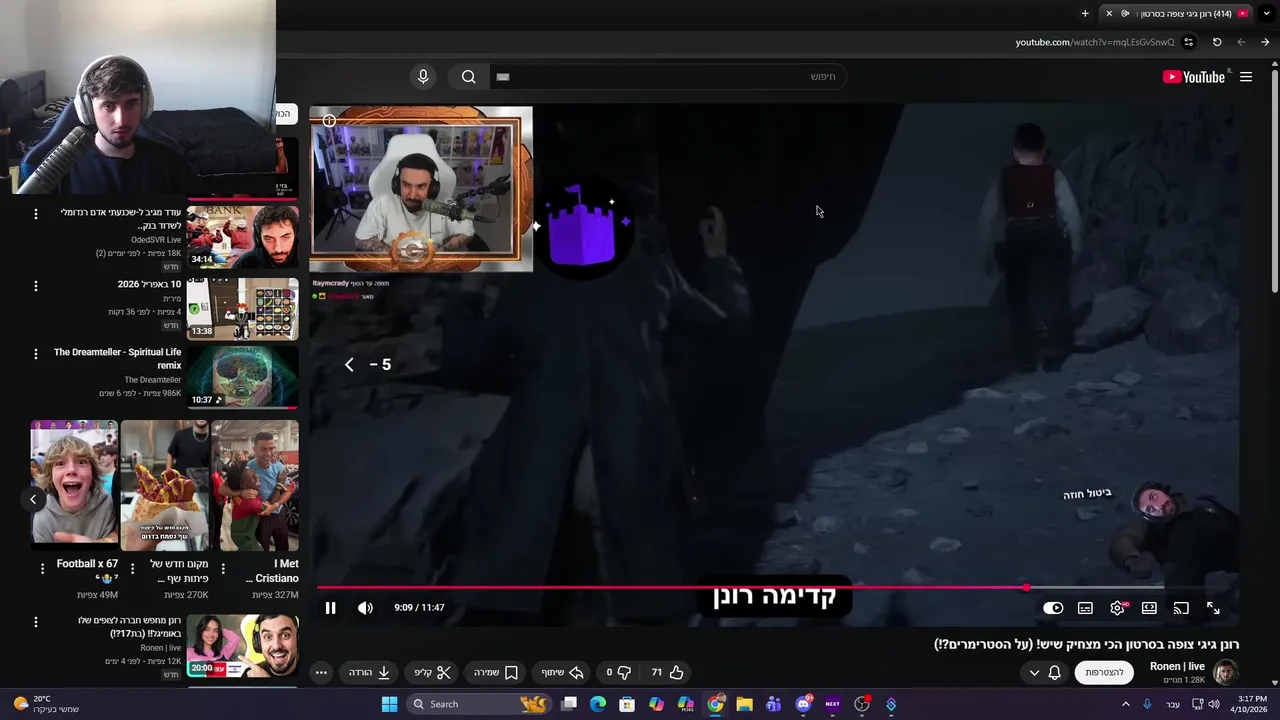This screenshot has width=1280, height=720.
Task: Open File Explorer from the taskbar
Action: pos(744,704)
